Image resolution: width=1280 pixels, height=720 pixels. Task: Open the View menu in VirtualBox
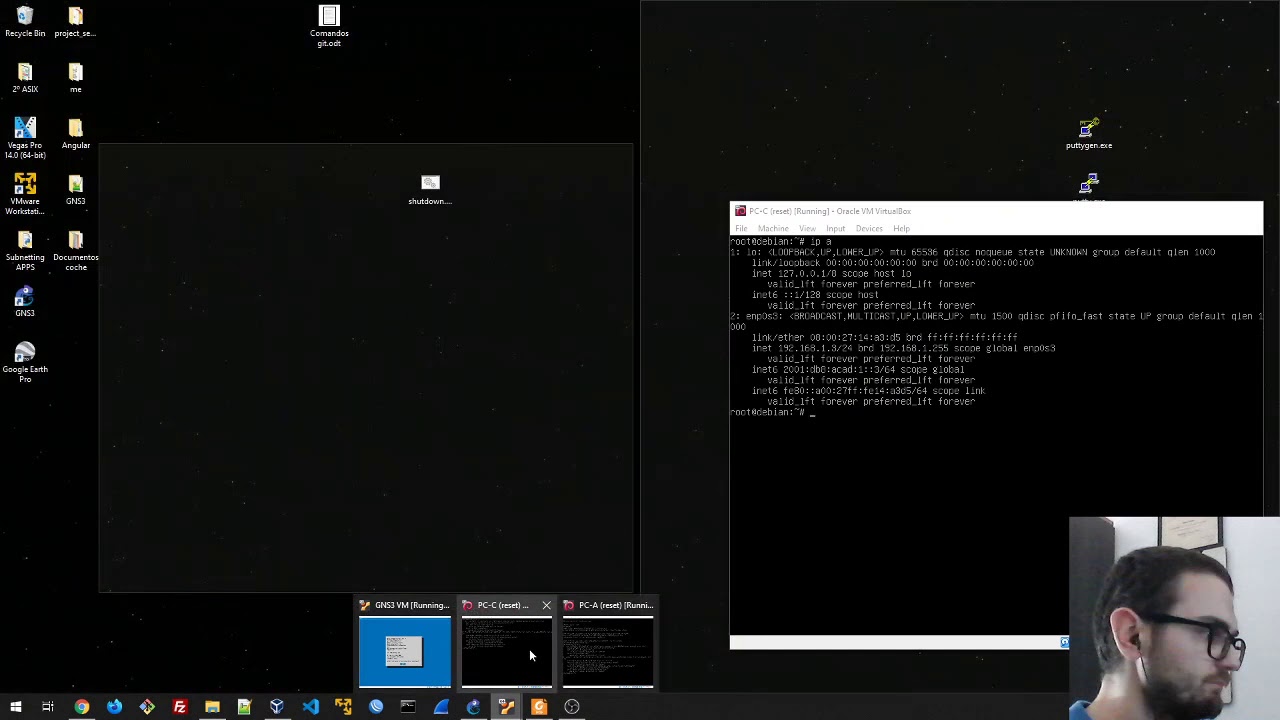point(807,229)
